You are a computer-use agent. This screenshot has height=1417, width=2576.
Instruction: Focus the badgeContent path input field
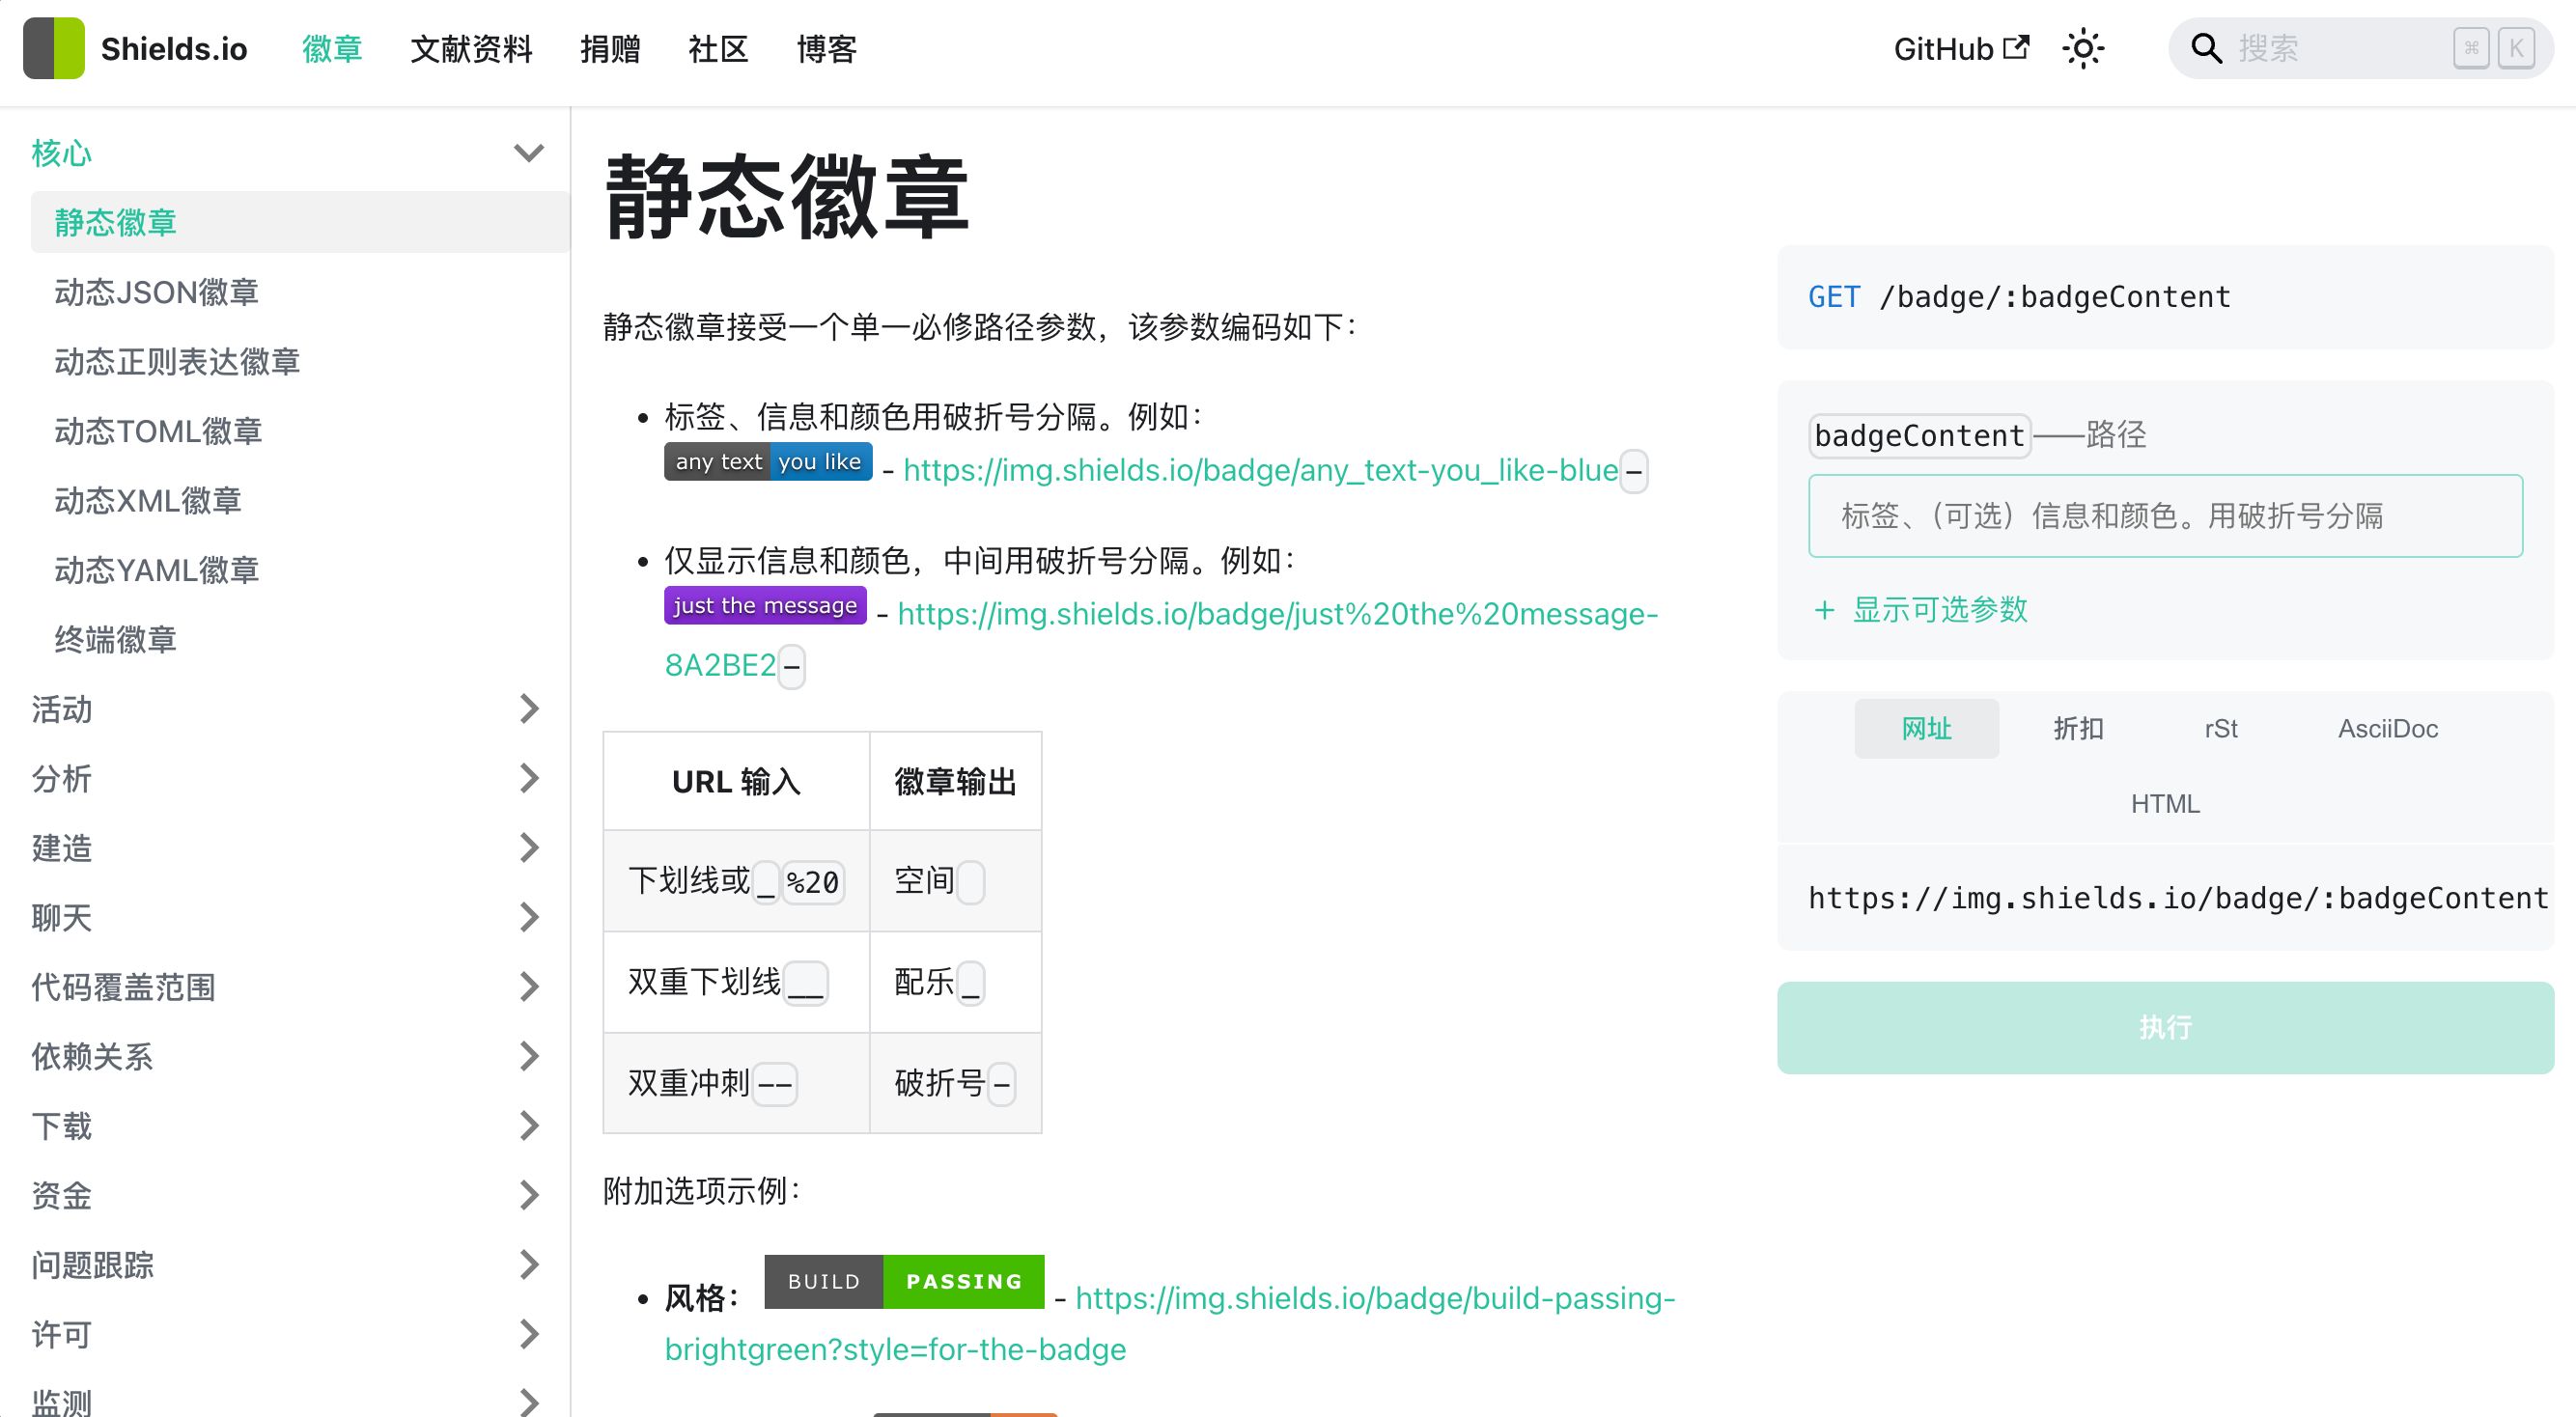(x=2165, y=516)
